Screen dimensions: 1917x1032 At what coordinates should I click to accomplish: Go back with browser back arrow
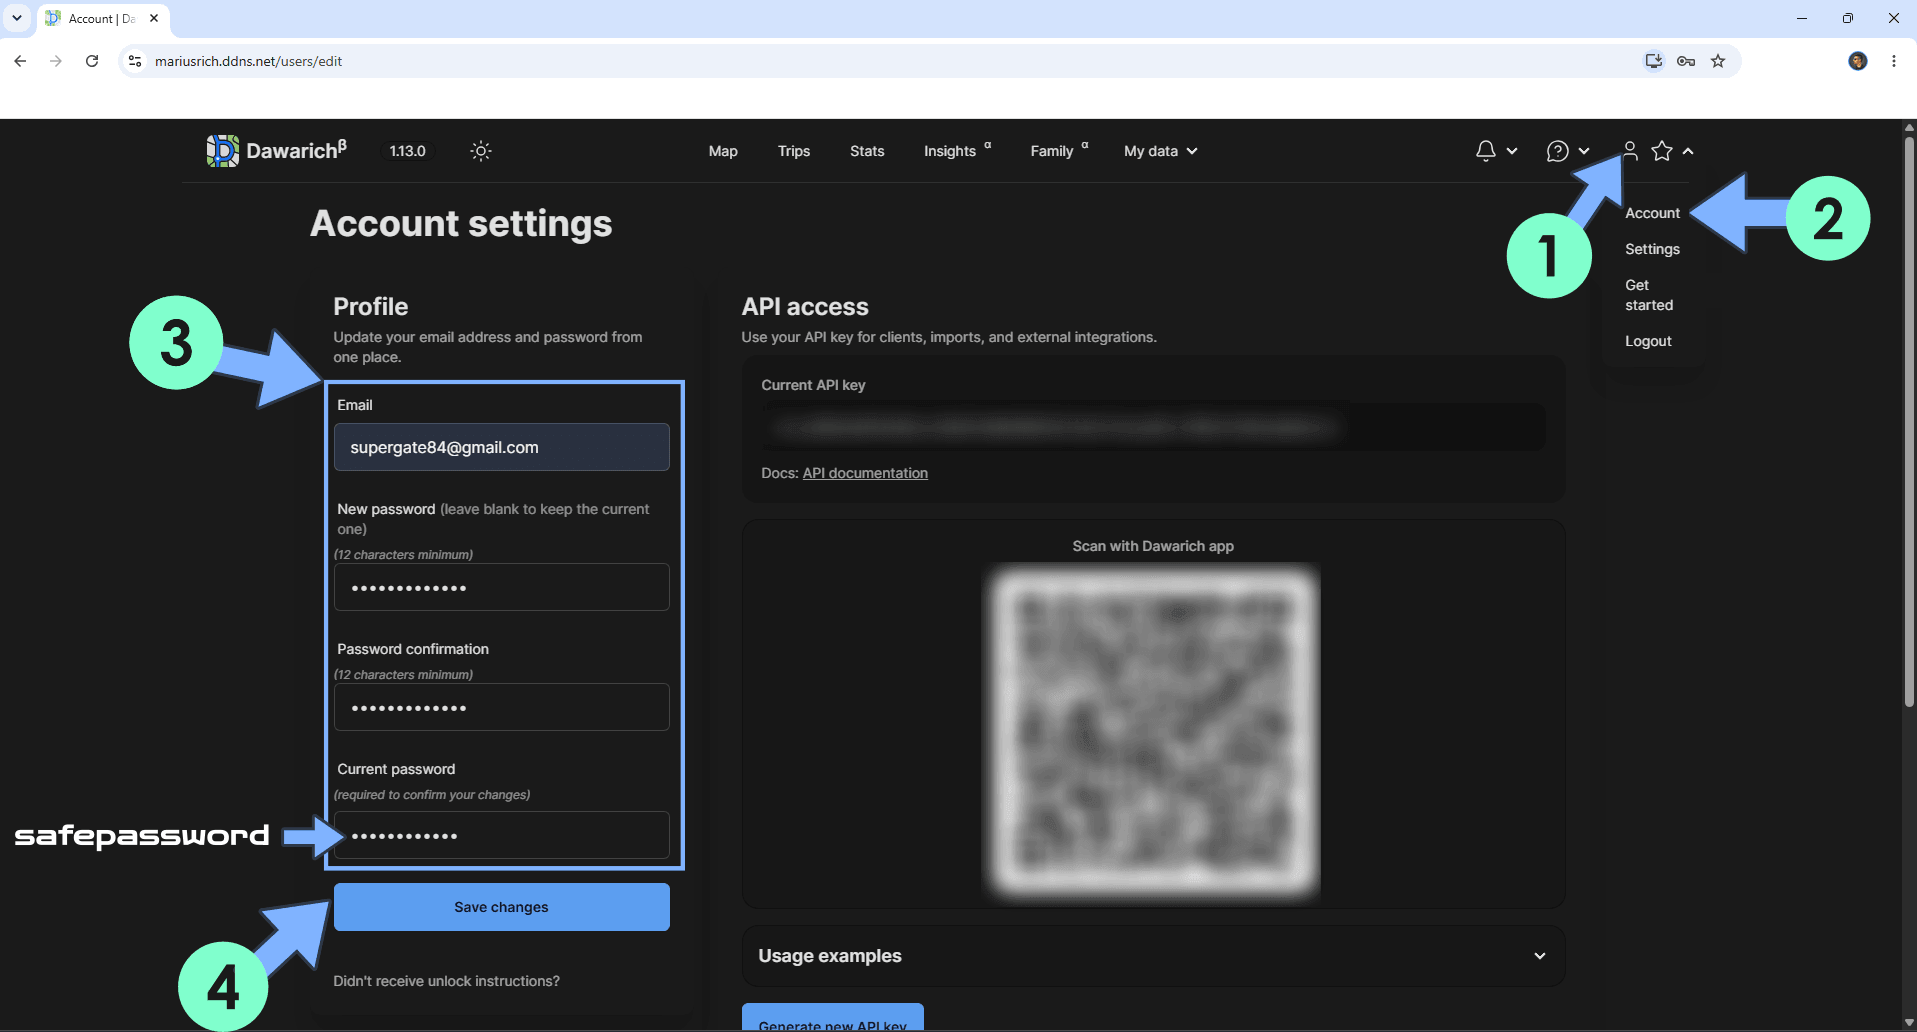20,61
